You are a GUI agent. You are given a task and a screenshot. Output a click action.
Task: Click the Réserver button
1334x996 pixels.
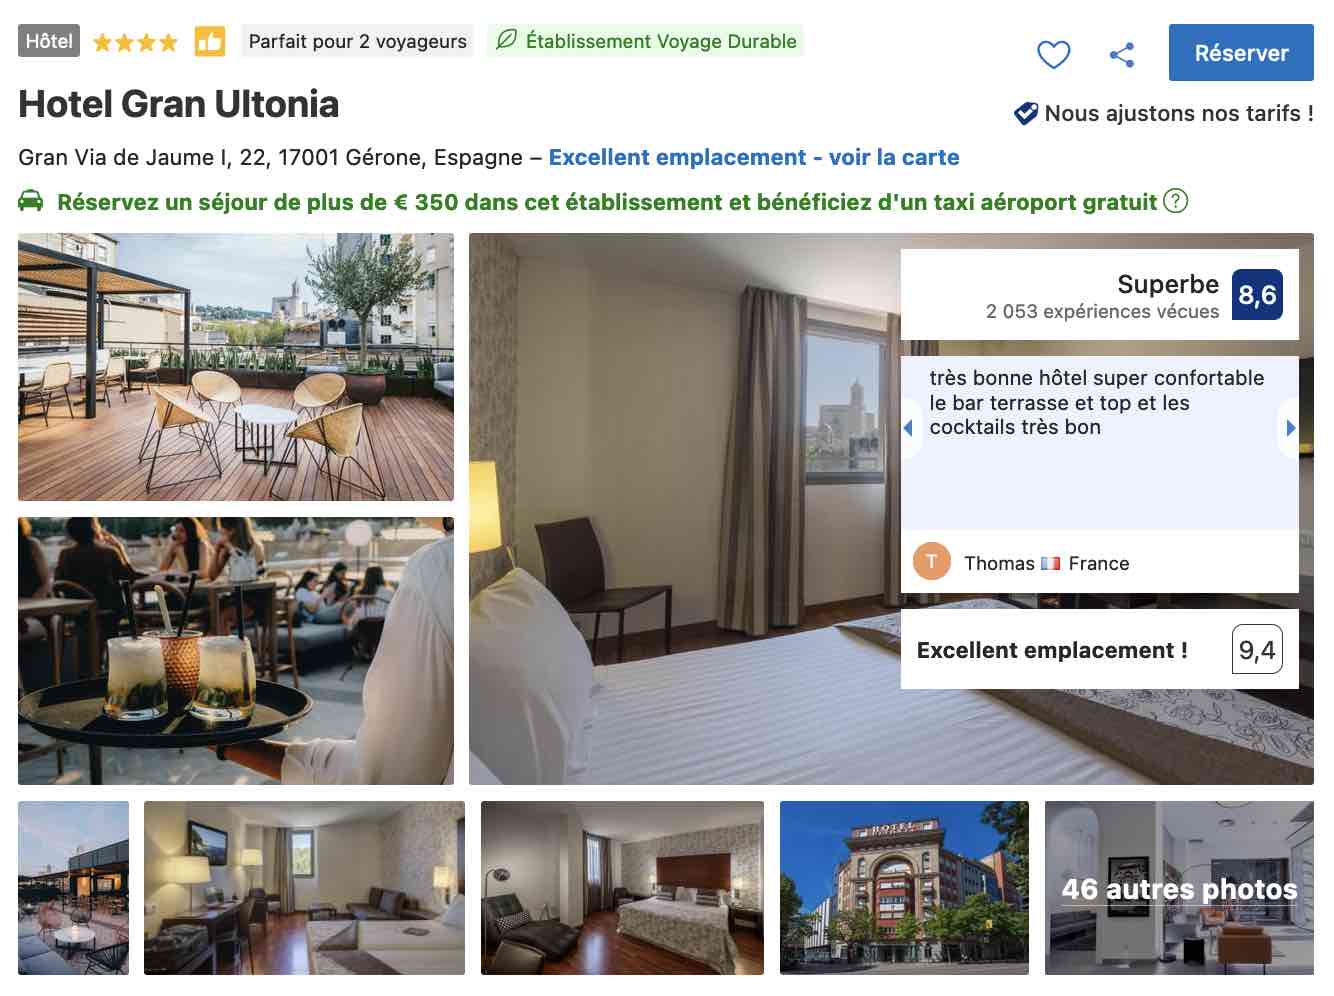pyautogui.click(x=1241, y=53)
